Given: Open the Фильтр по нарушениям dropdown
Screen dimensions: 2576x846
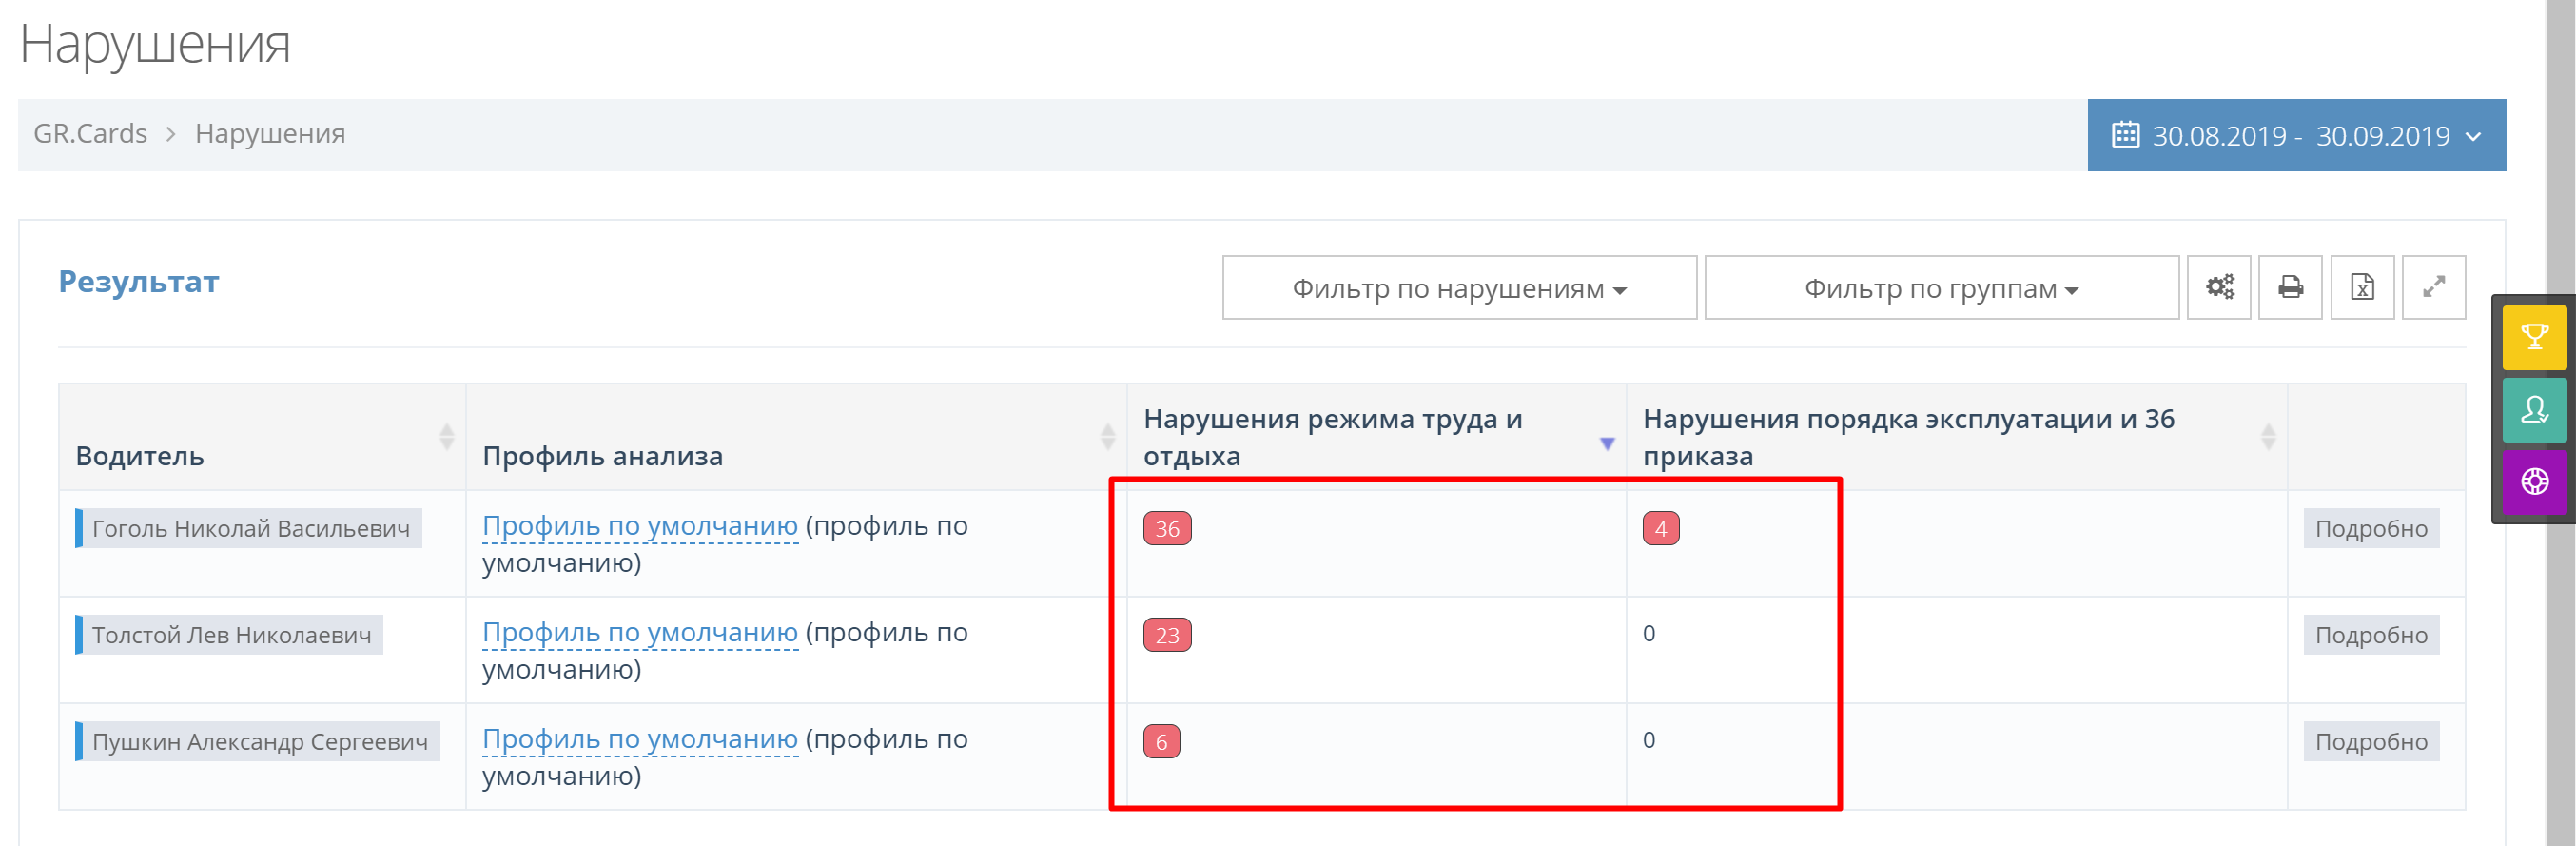Looking at the screenshot, I should click(1458, 288).
